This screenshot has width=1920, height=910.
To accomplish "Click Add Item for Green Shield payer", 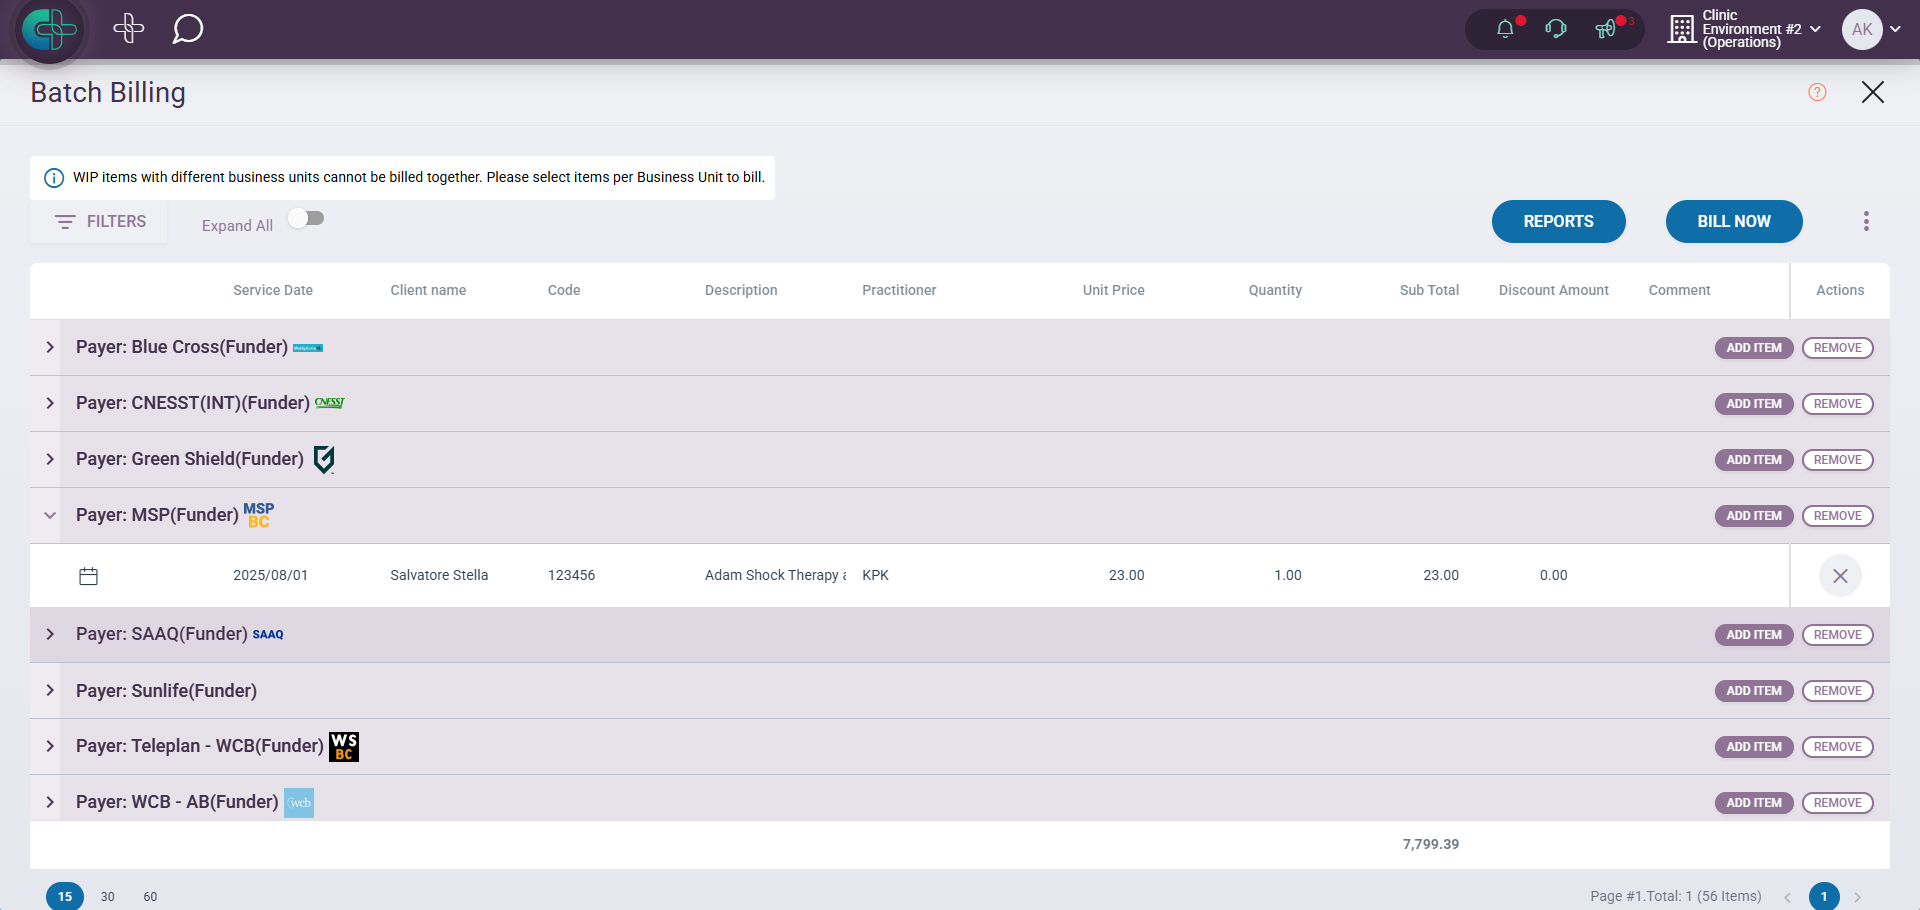I will click(x=1753, y=460).
